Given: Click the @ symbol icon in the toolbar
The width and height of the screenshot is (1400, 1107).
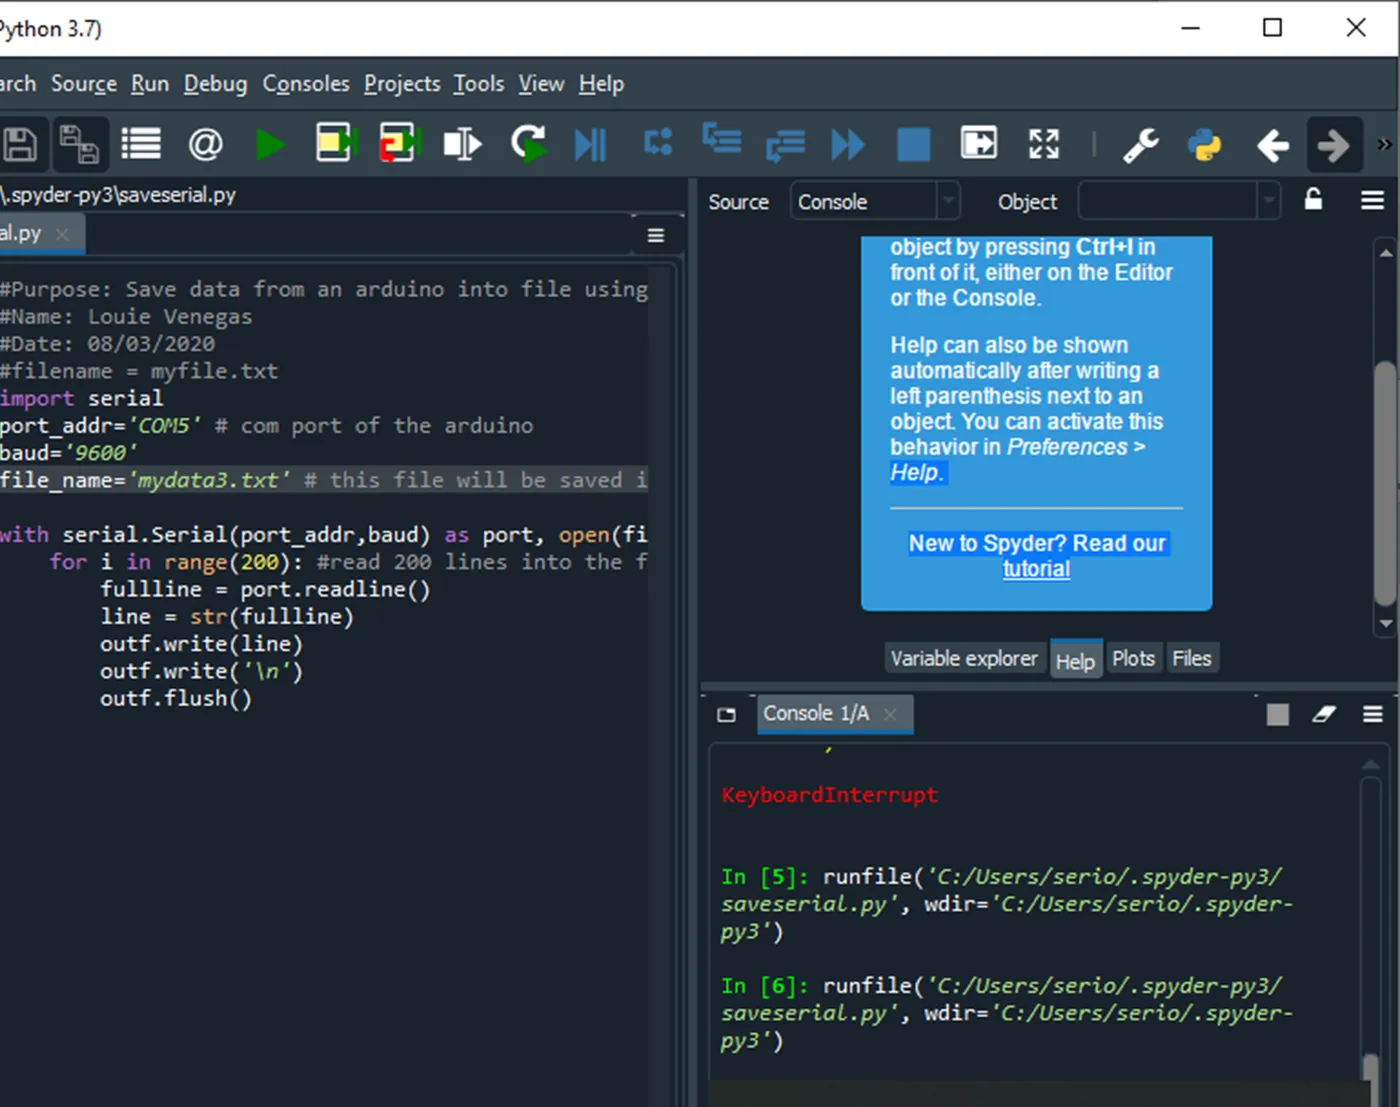Looking at the screenshot, I should (205, 145).
